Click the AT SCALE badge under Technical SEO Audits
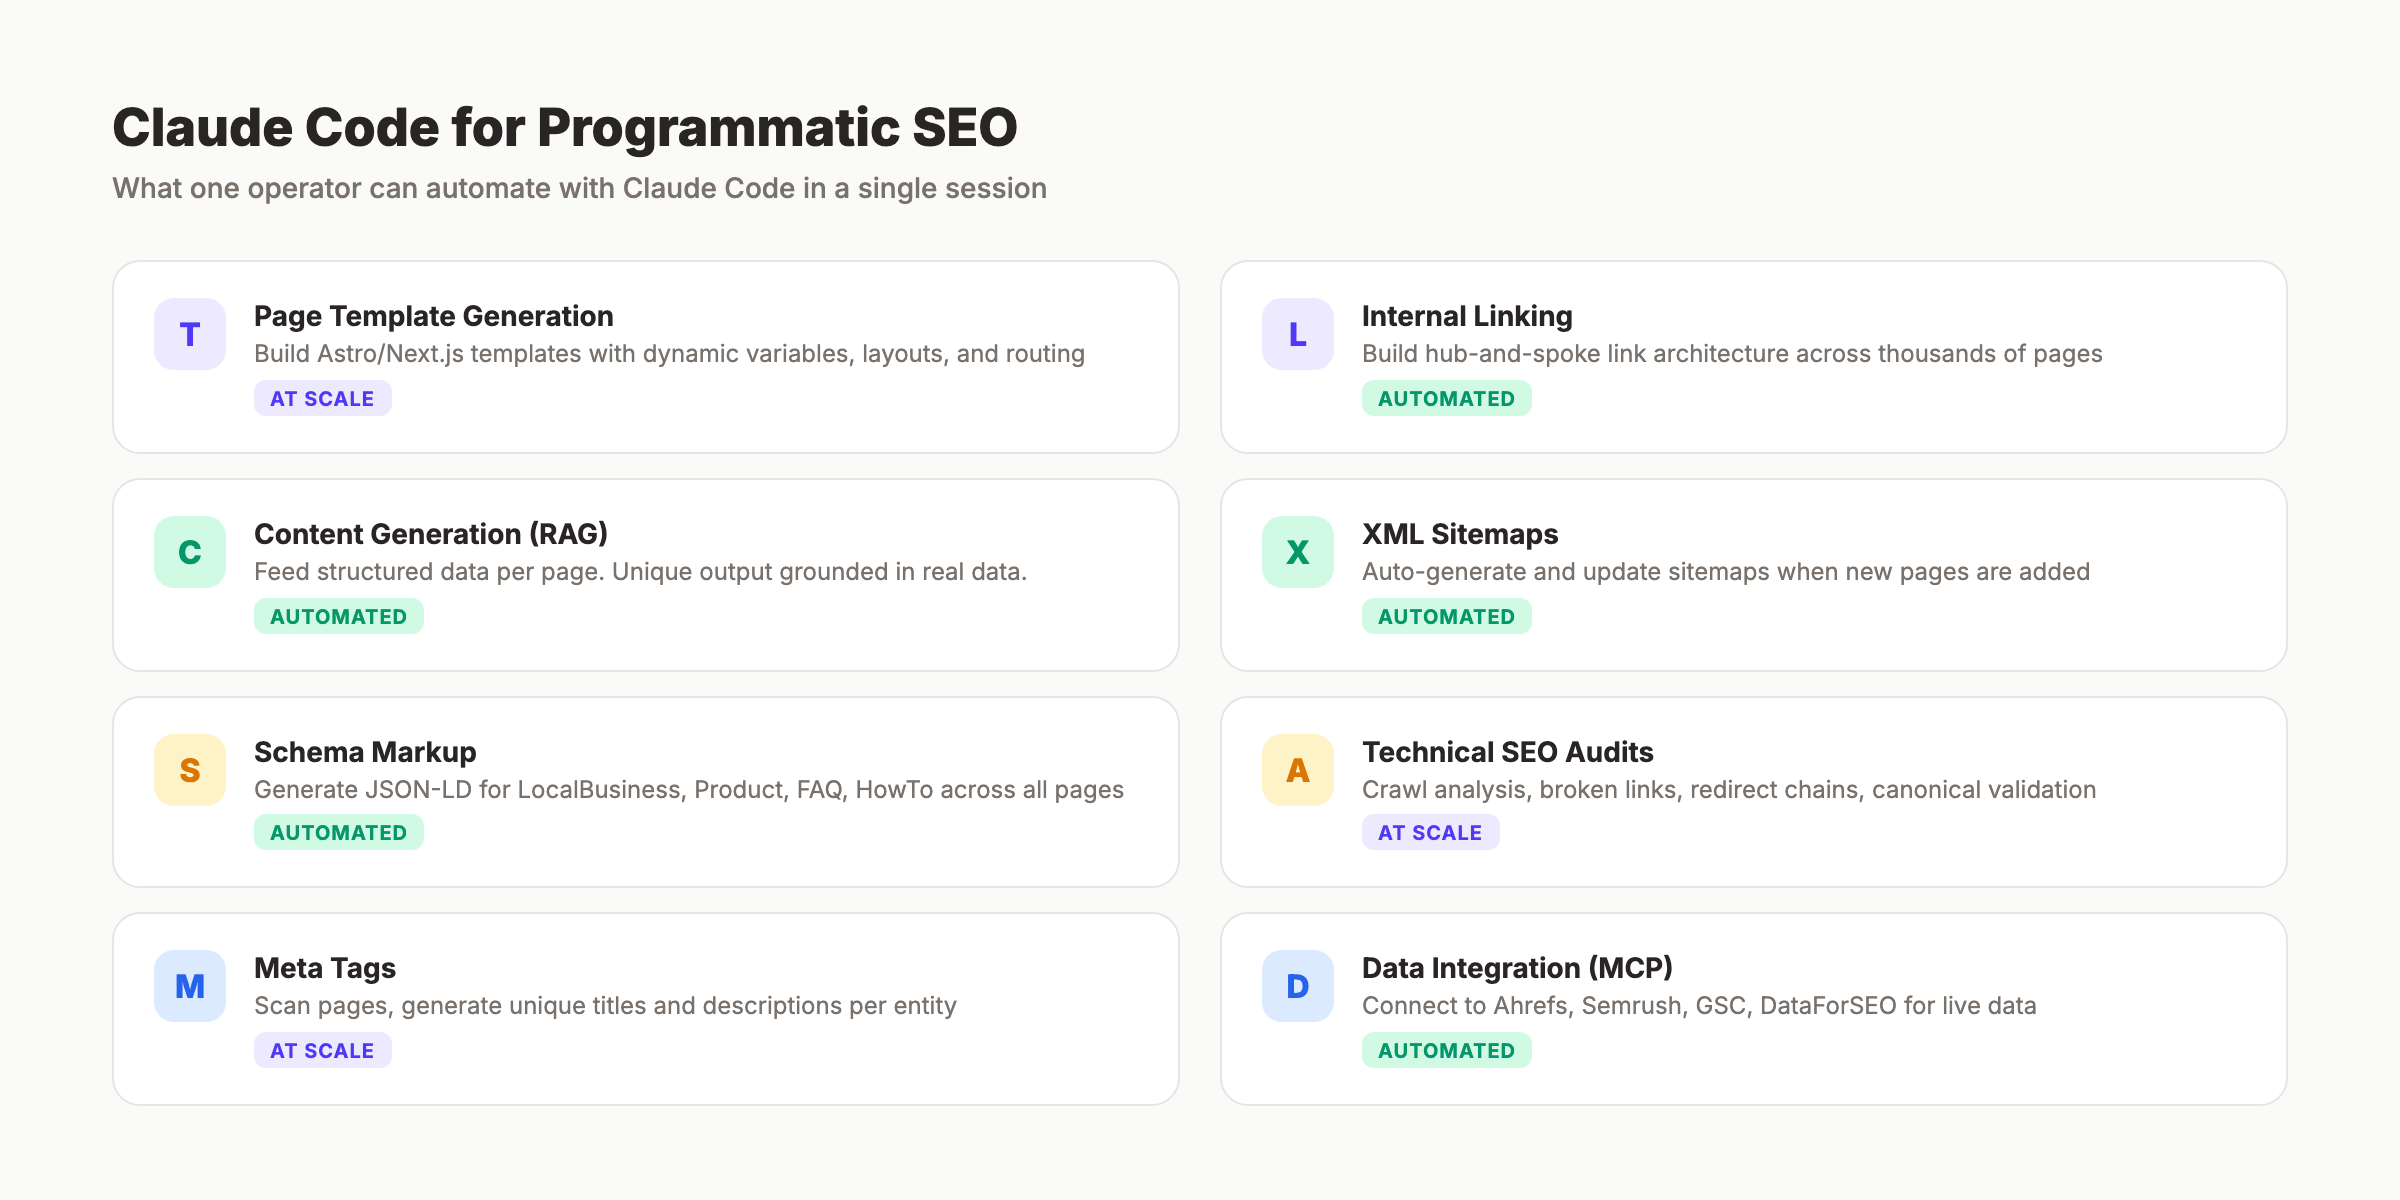Screen dimensions: 2400x1200 point(1431,832)
